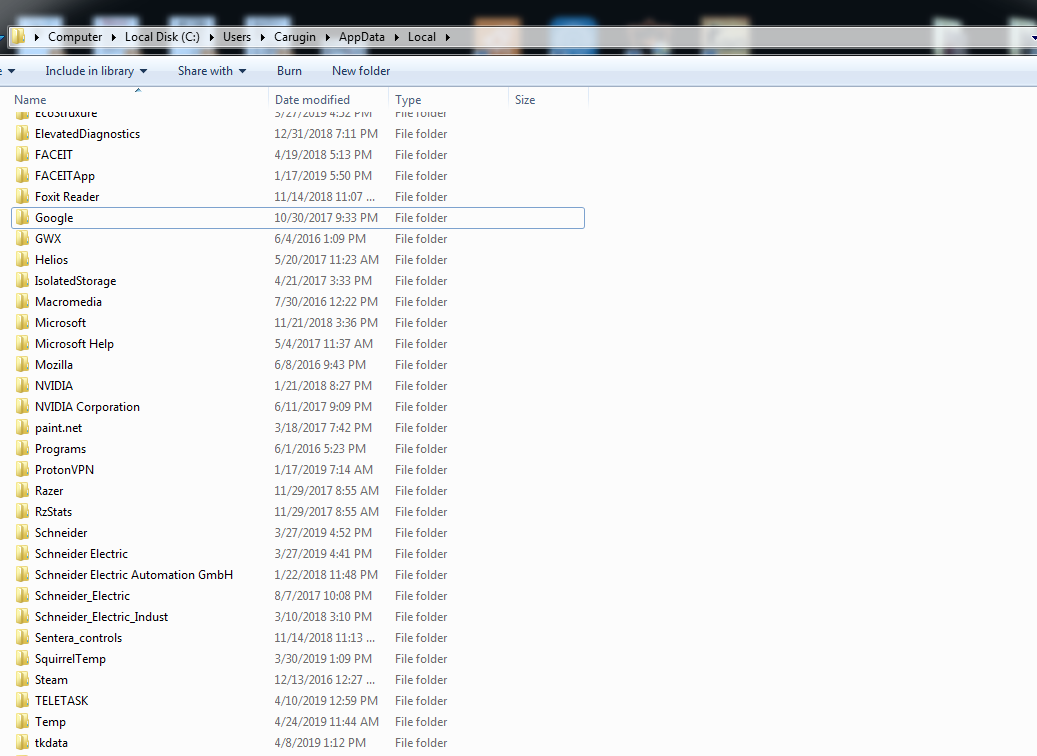Sort the list by Date modified column
The width and height of the screenshot is (1037, 756).
(312, 100)
